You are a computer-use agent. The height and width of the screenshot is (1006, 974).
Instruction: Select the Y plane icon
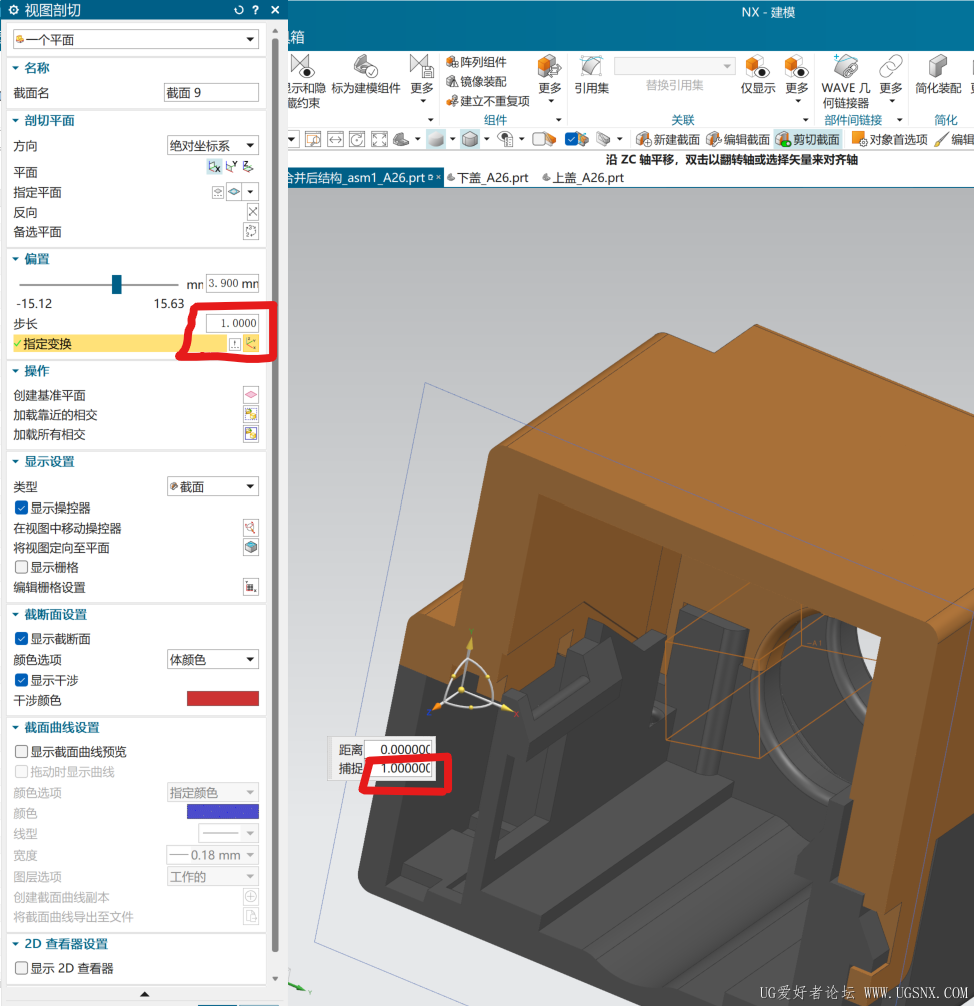click(232, 167)
